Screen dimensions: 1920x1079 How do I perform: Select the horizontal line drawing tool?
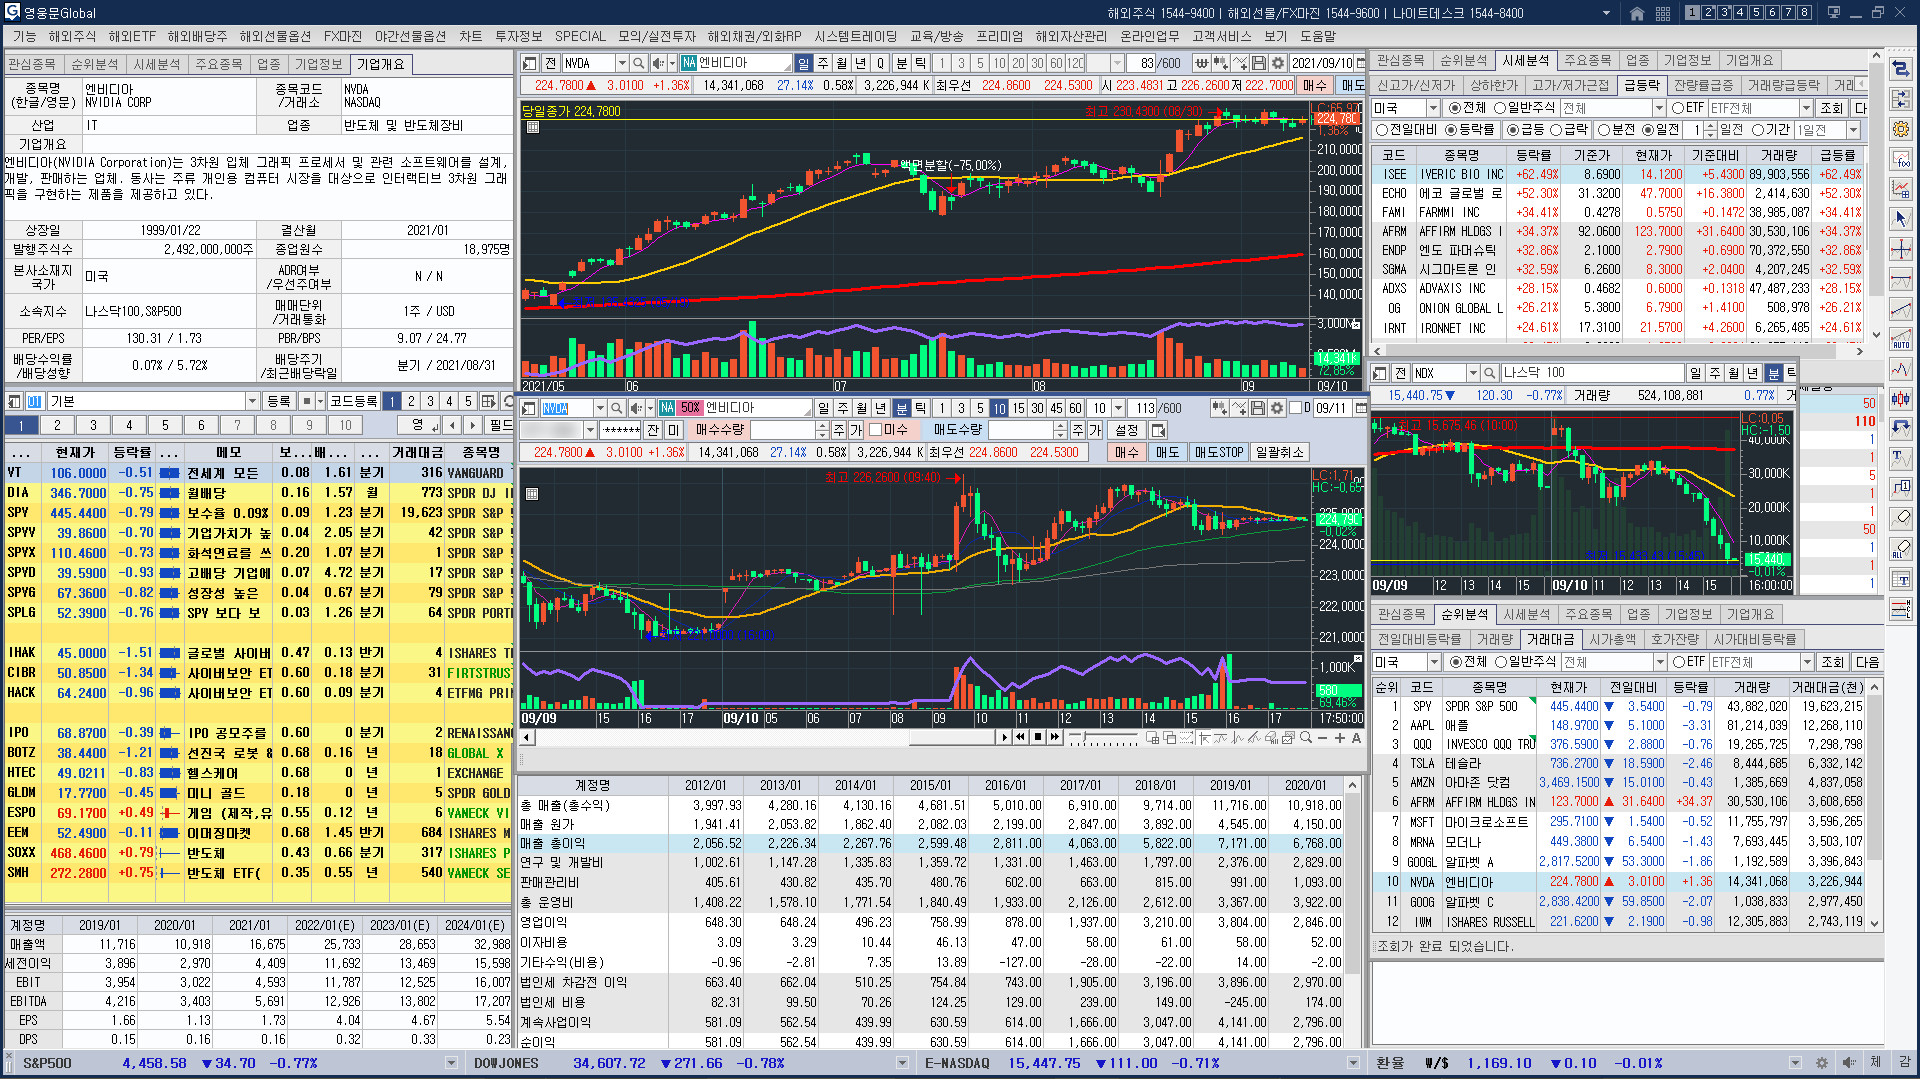pyautogui.click(x=1901, y=279)
